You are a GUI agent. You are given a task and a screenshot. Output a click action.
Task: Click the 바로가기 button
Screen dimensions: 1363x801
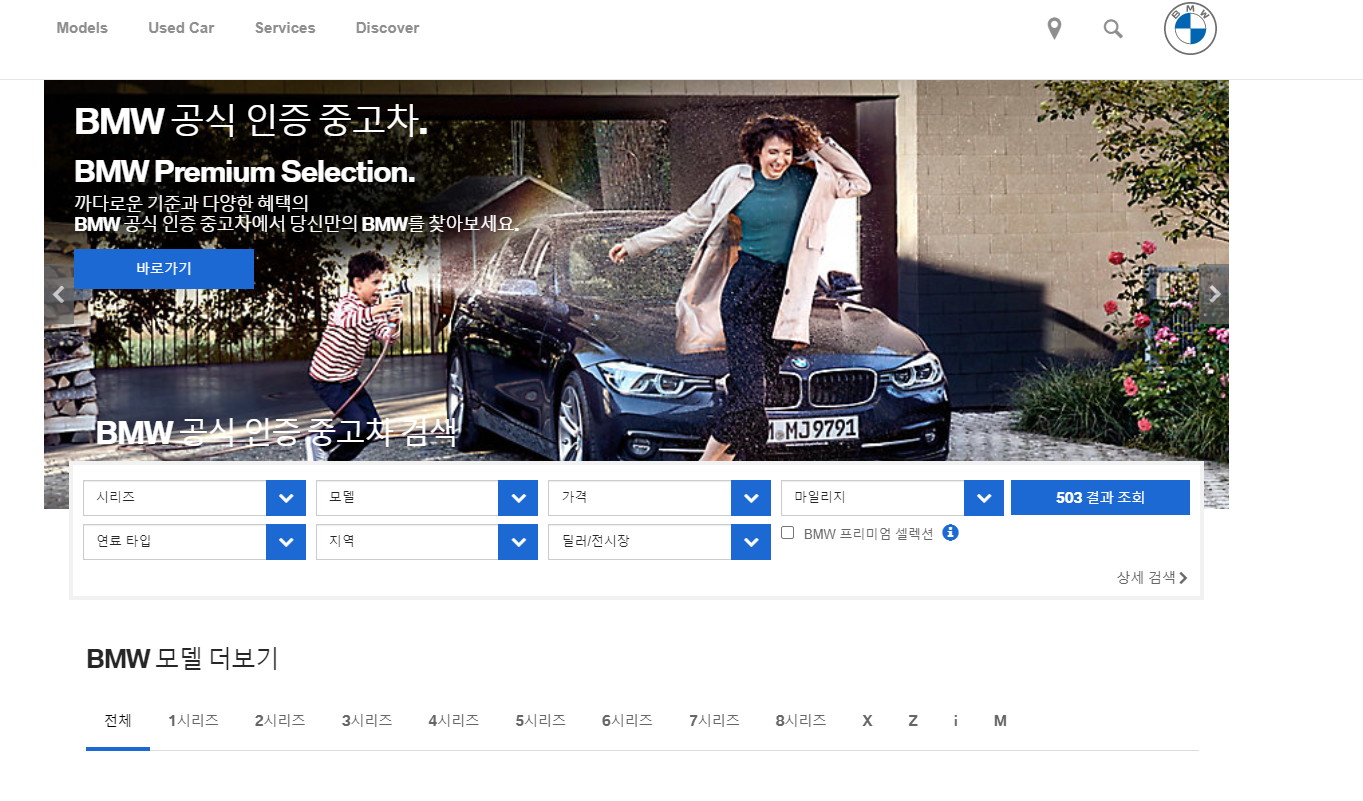[x=164, y=269]
